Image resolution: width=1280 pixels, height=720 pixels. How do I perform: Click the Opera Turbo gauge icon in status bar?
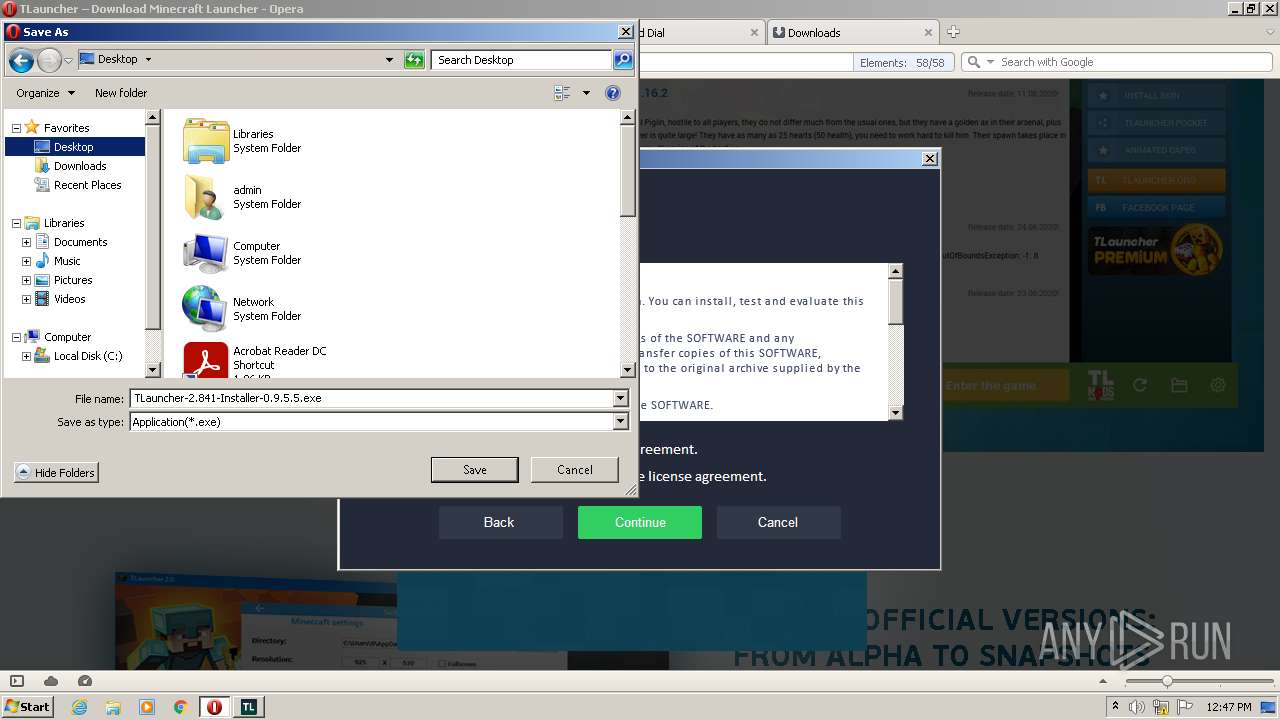click(x=85, y=681)
